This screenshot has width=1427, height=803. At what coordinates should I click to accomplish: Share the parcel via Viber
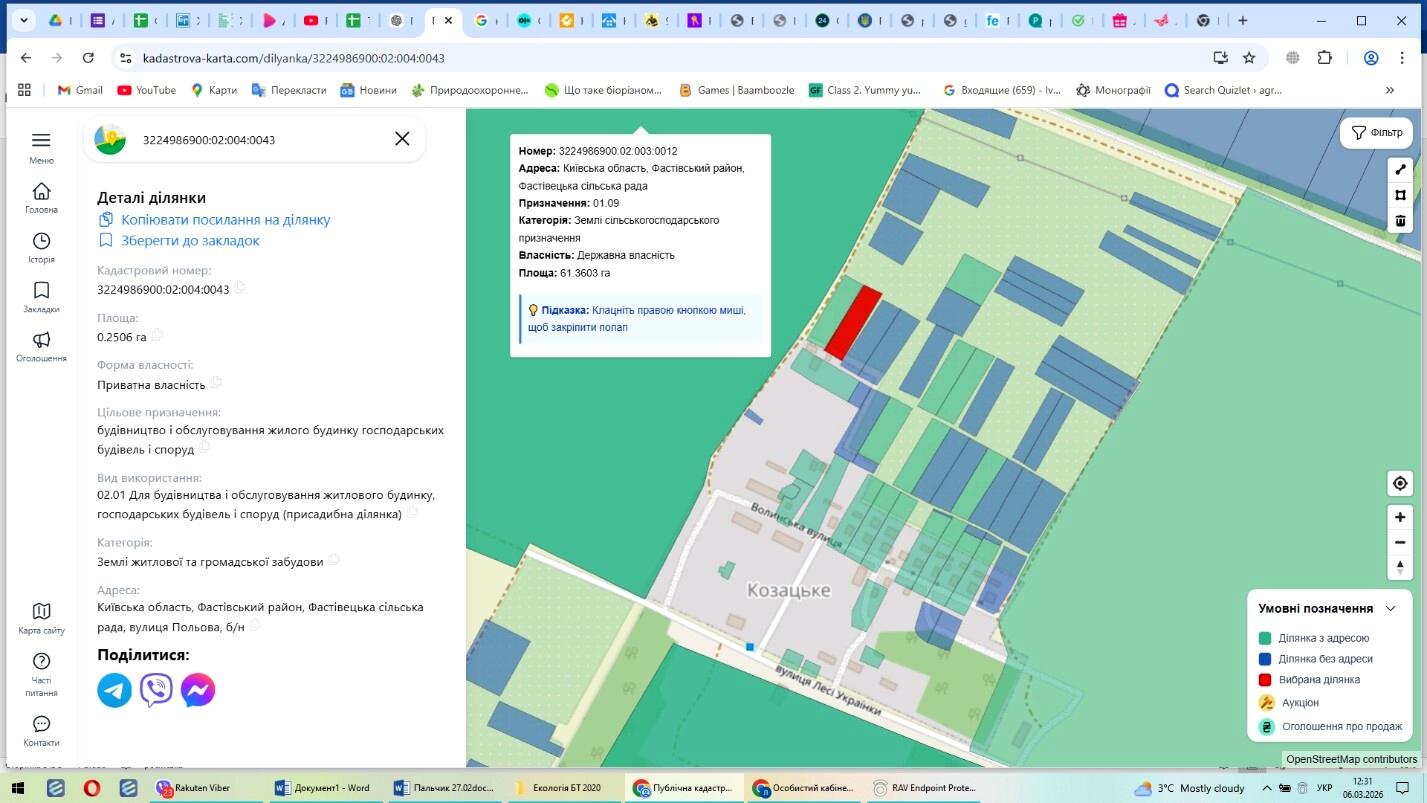pos(156,690)
